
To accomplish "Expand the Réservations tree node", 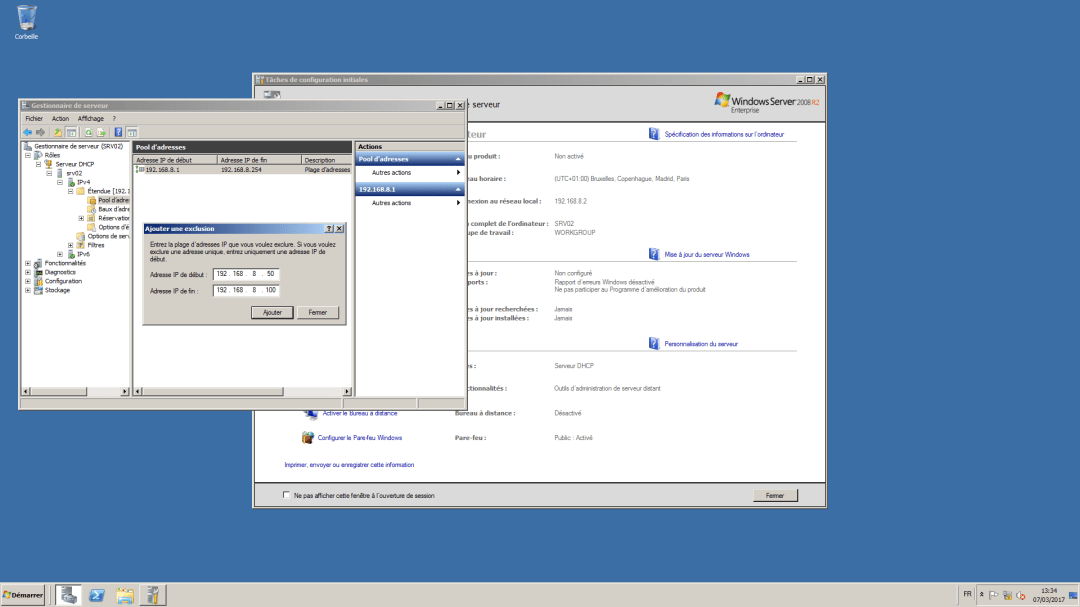I will 80,218.
